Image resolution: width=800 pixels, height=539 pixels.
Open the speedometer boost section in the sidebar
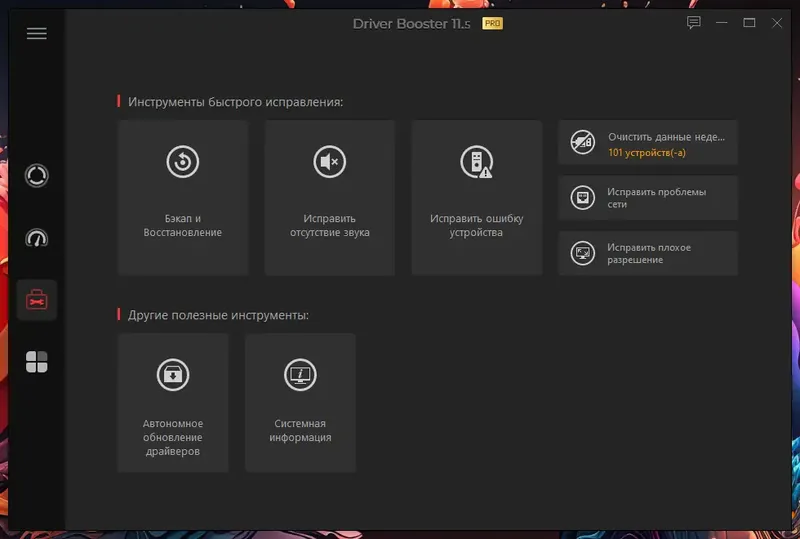pyautogui.click(x=36, y=238)
